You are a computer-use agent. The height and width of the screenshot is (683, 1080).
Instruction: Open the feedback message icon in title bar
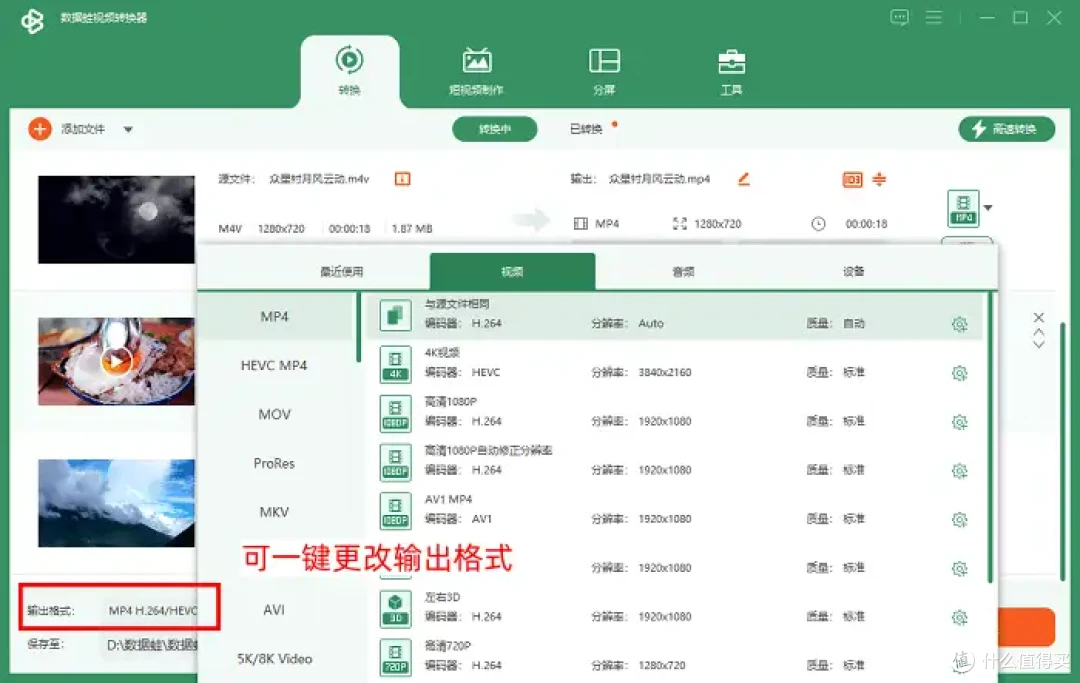(900, 17)
